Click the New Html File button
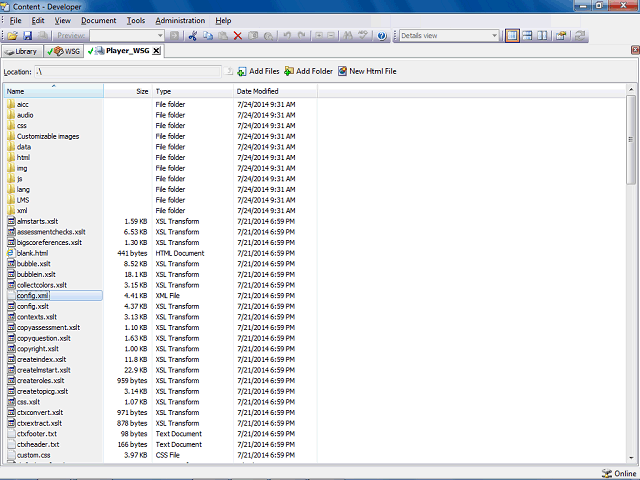This screenshot has height=480, width=640. pyautogui.click(x=367, y=71)
